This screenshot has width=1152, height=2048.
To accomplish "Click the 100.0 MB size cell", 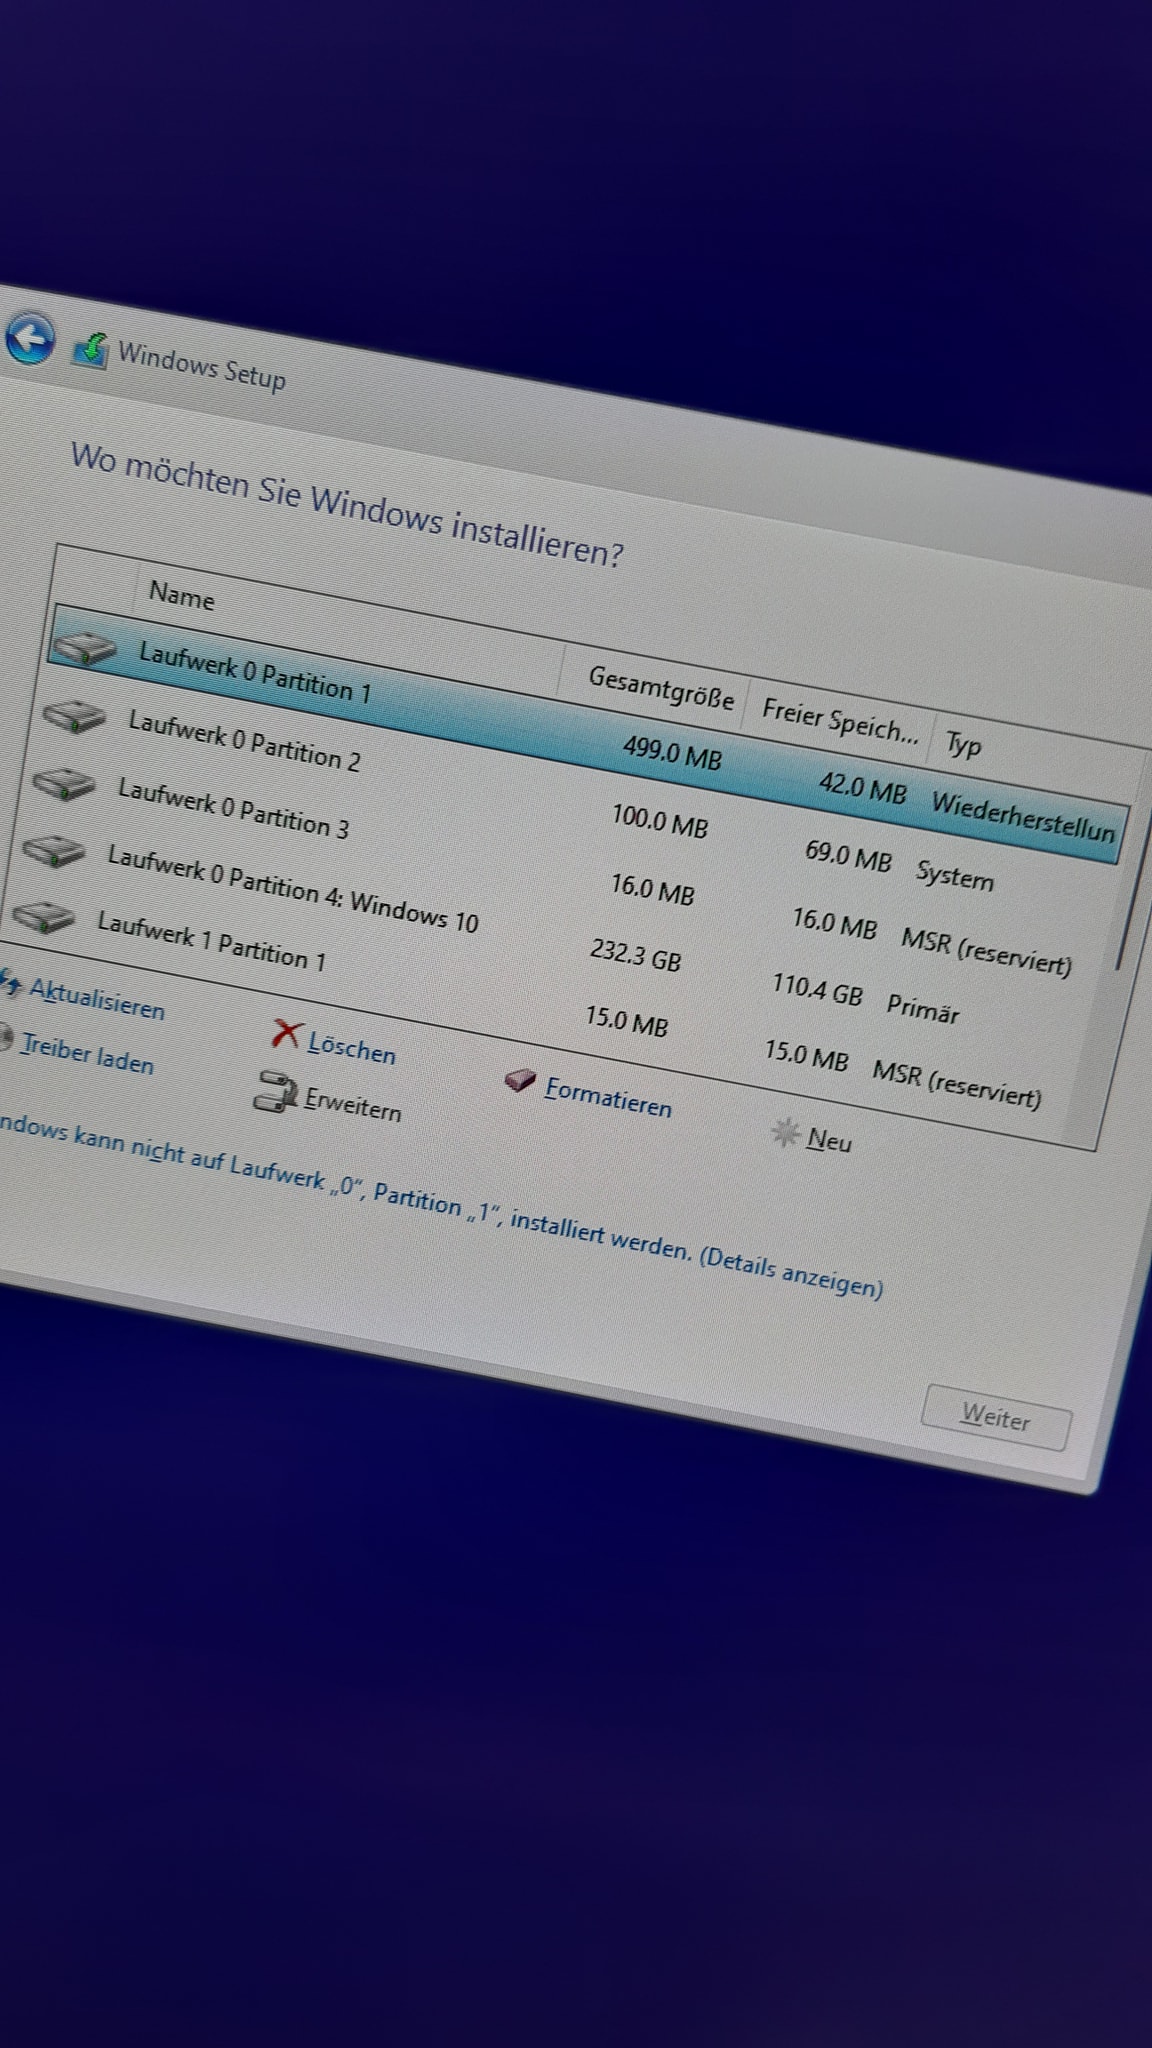I will pos(660,821).
